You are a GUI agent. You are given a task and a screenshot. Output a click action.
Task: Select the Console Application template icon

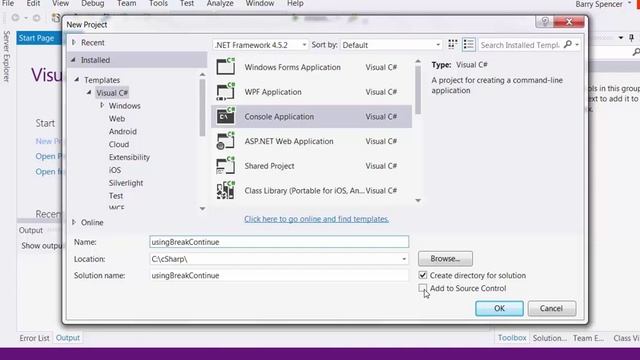[x=226, y=116]
